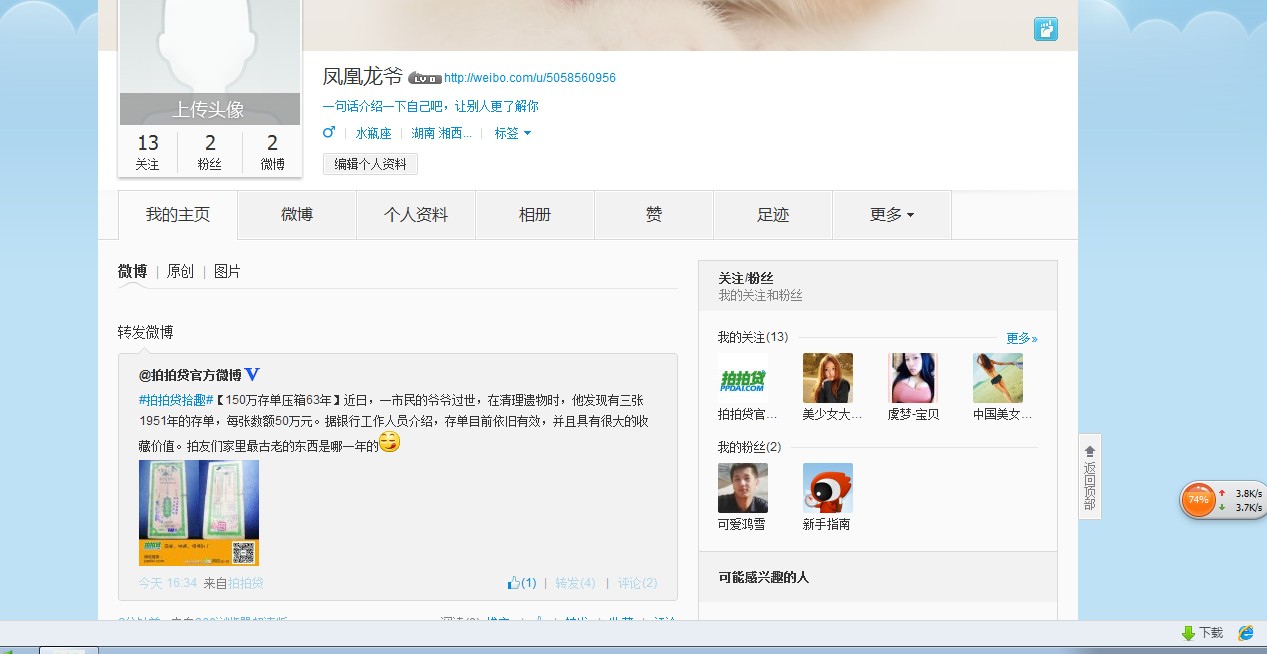Image resolution: width=1267 pixels, height=654 pixels.
Task: Click the 今天 16:34 timestamp
Action: (168, 583)
